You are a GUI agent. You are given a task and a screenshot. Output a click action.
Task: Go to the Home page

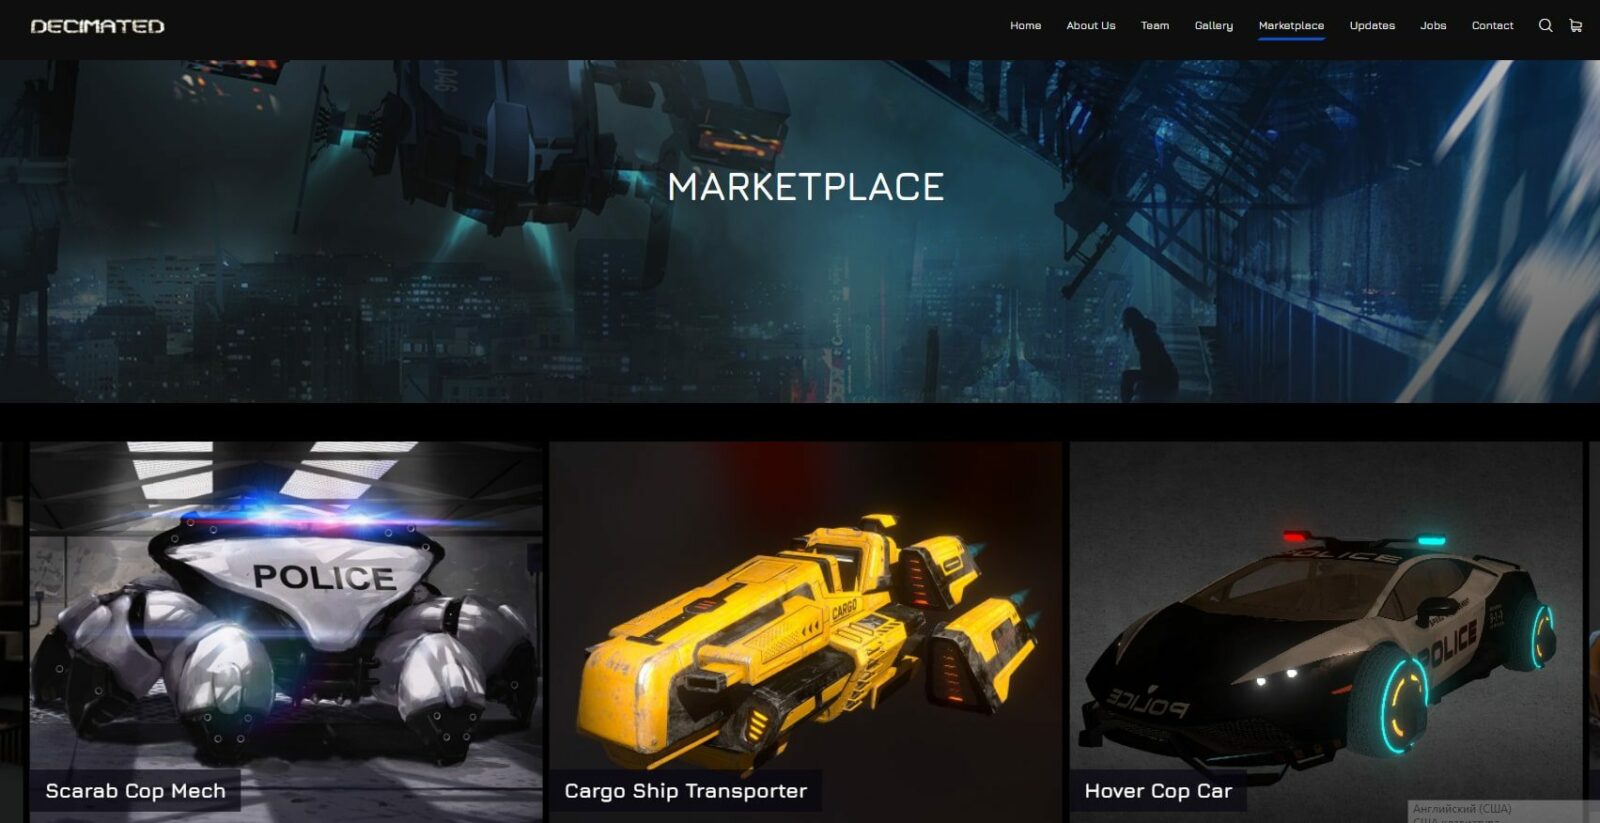pos(1025,26)
